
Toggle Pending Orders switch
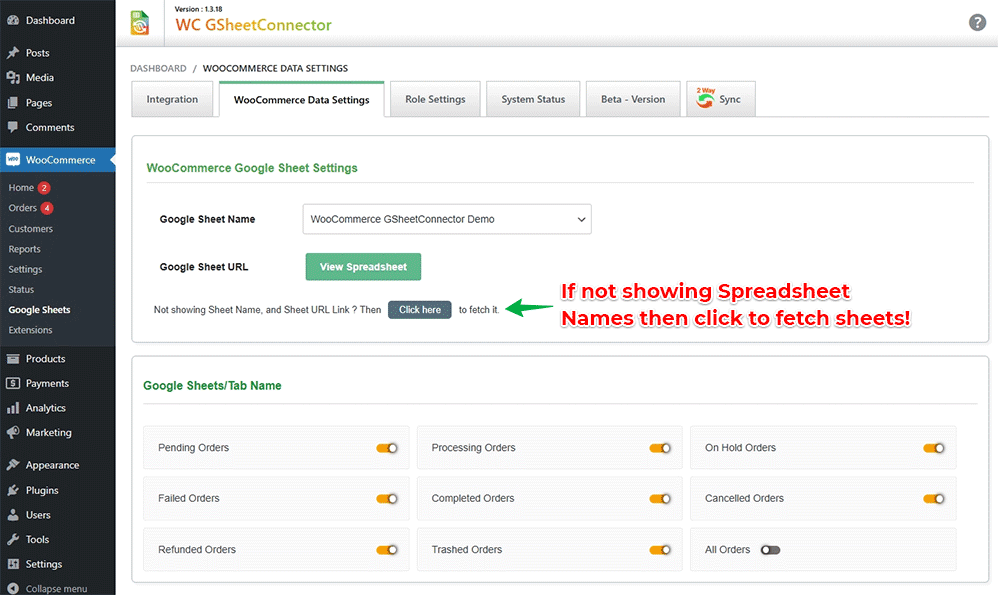point(386,448)
